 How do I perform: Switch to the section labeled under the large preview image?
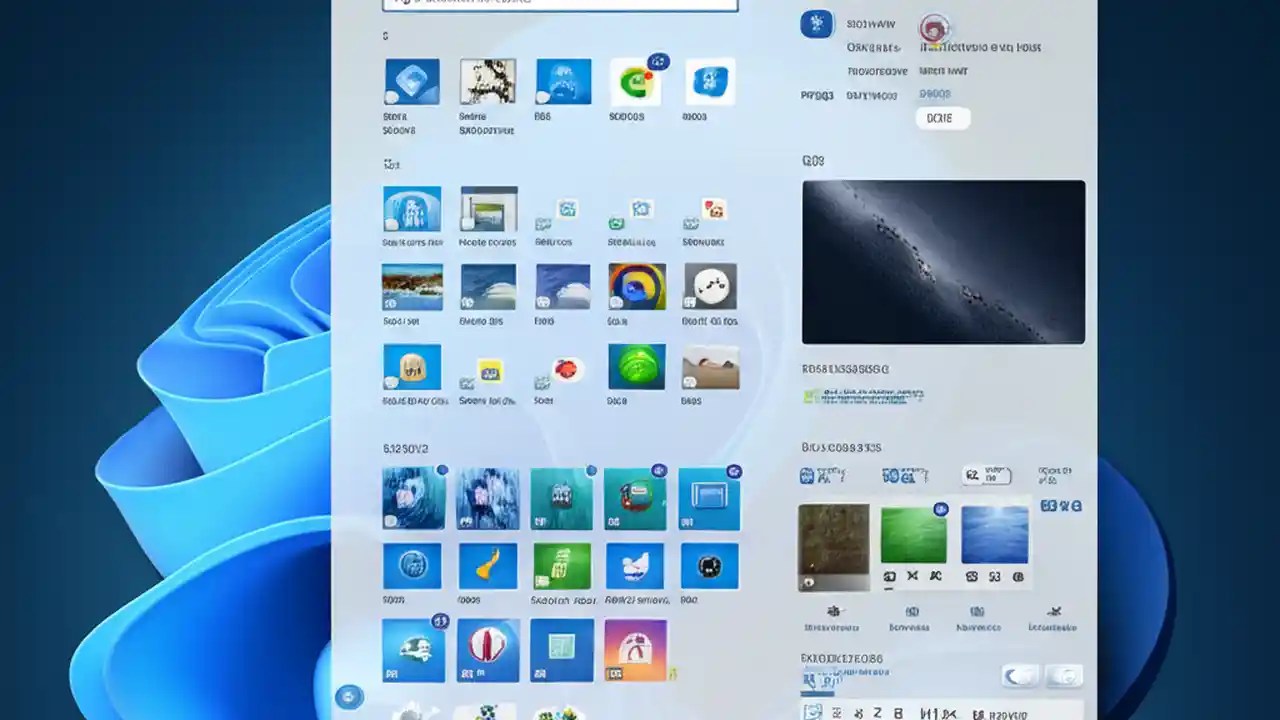tap(845, 369)
